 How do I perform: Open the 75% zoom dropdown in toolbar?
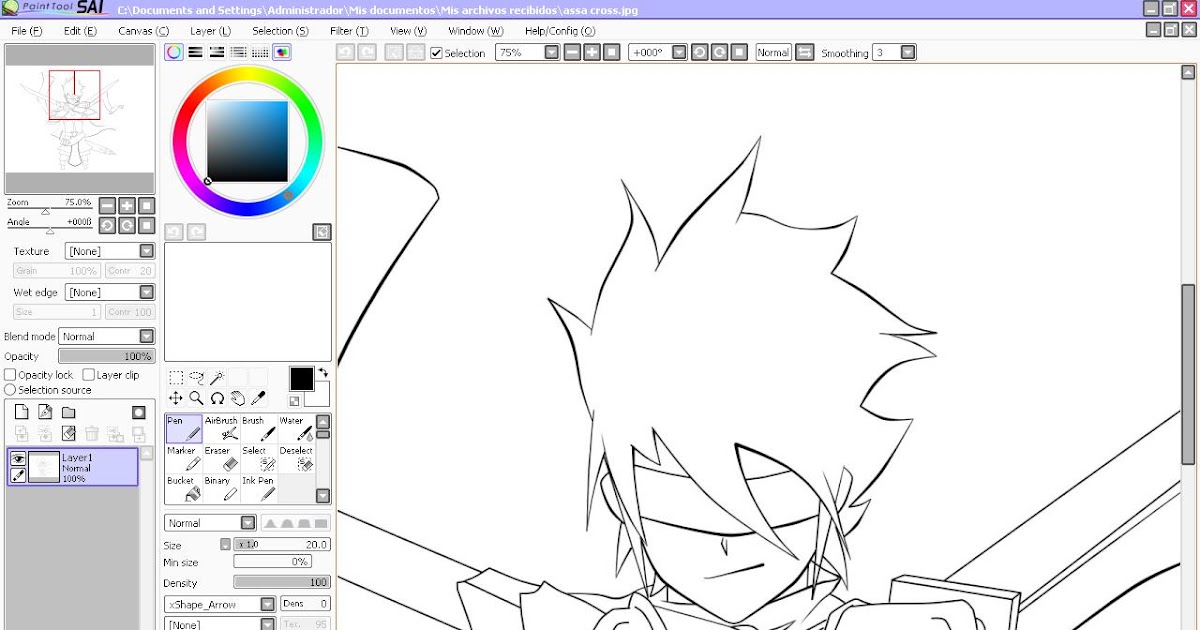pos(551,52)
